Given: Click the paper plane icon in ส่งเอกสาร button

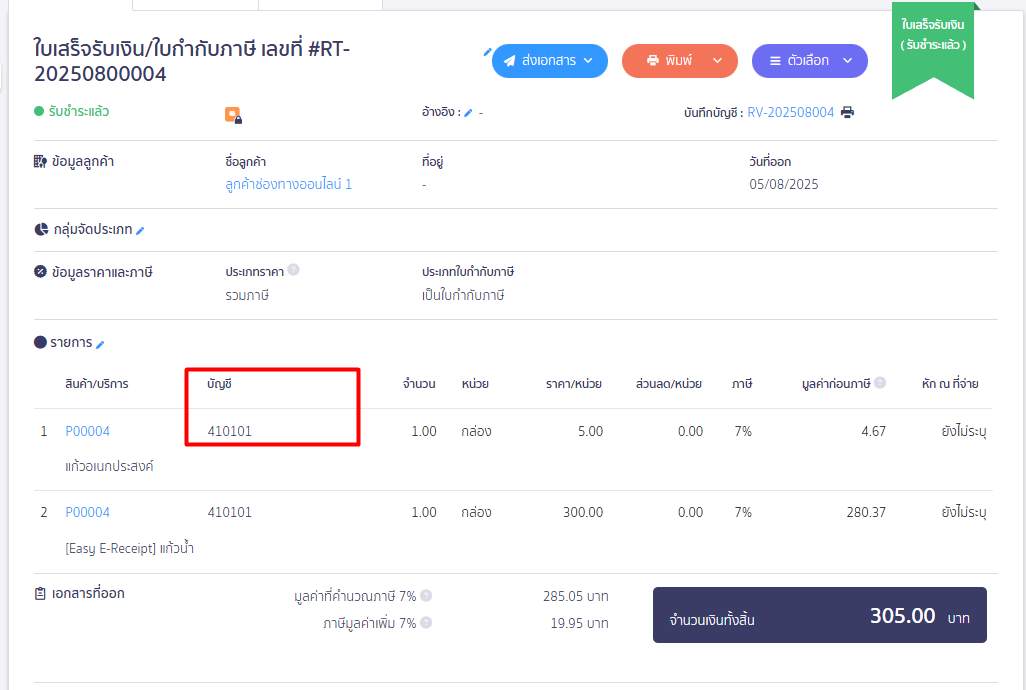Looking at the screenshot, I should [x=511, y=60].
